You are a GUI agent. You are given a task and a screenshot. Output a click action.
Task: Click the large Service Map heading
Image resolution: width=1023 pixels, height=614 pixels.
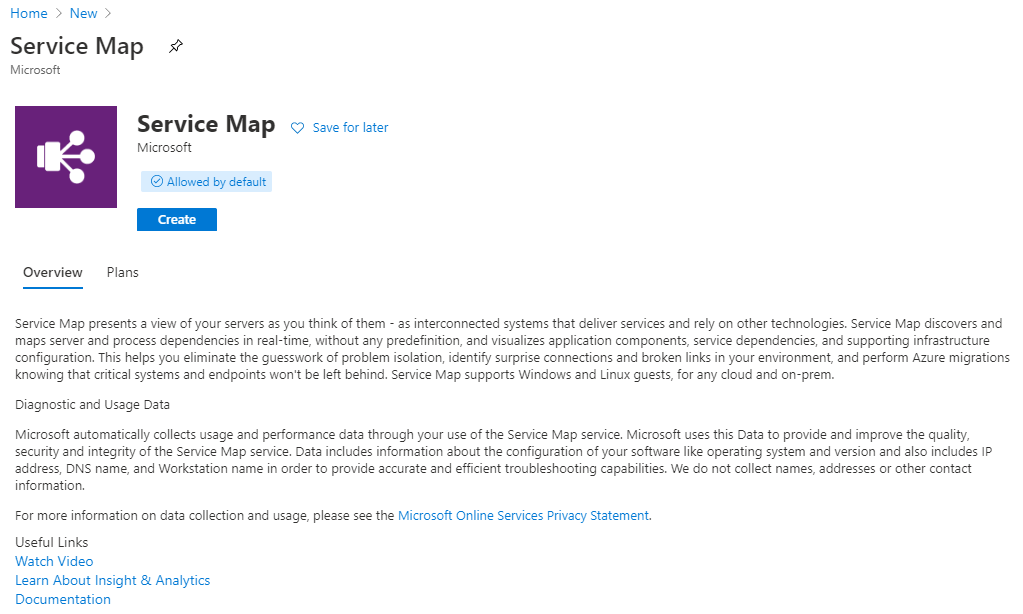206,124
